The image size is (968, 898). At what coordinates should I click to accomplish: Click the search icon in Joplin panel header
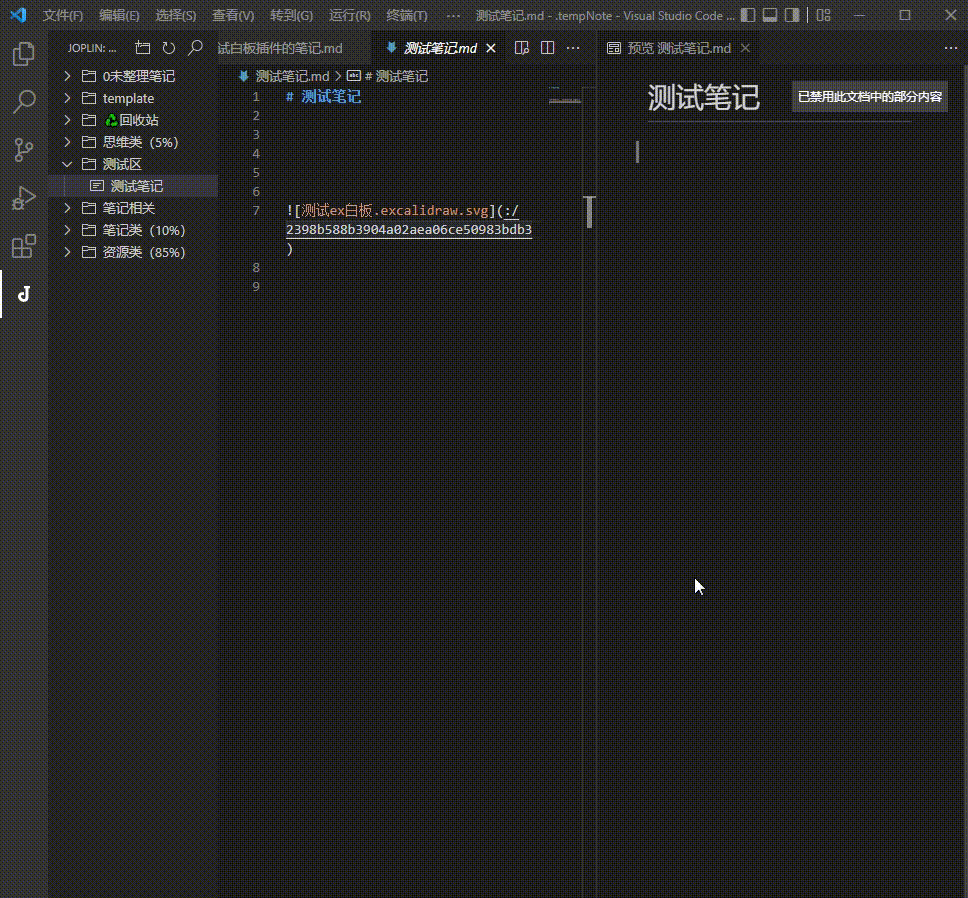[x=195, y=48]
